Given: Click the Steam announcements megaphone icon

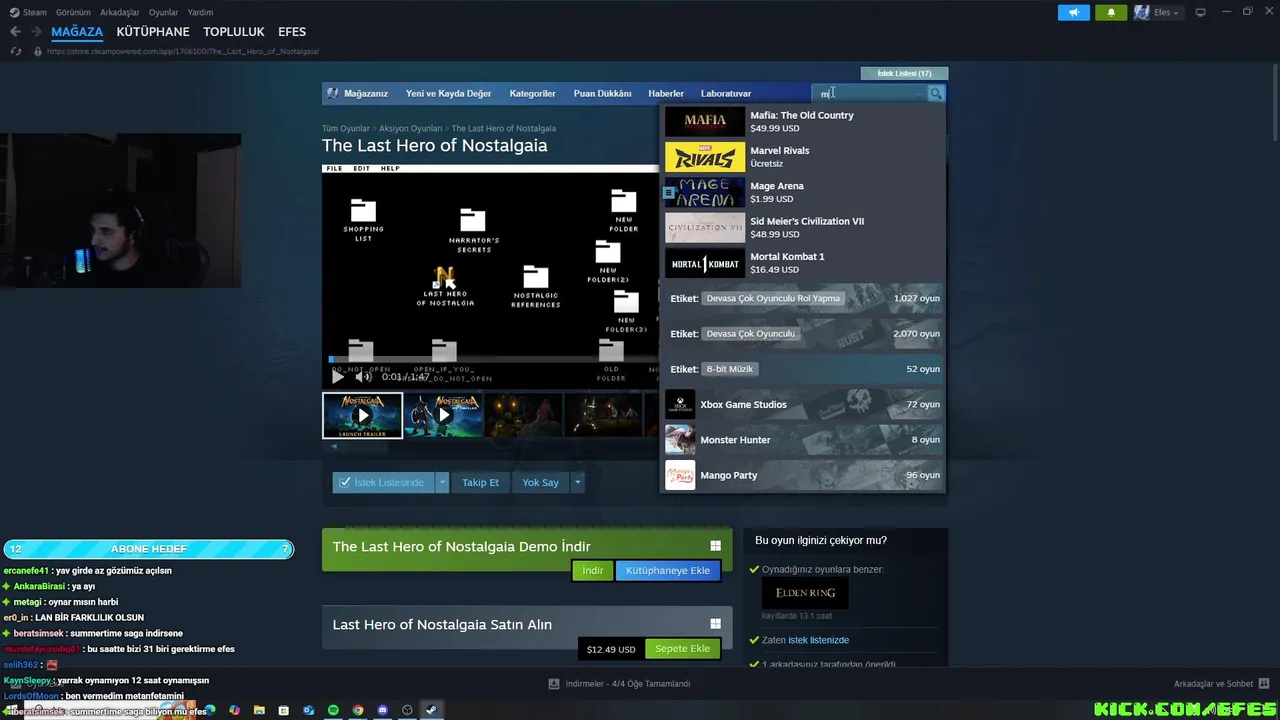Looking at the screenshot, I should (1073, 12).
